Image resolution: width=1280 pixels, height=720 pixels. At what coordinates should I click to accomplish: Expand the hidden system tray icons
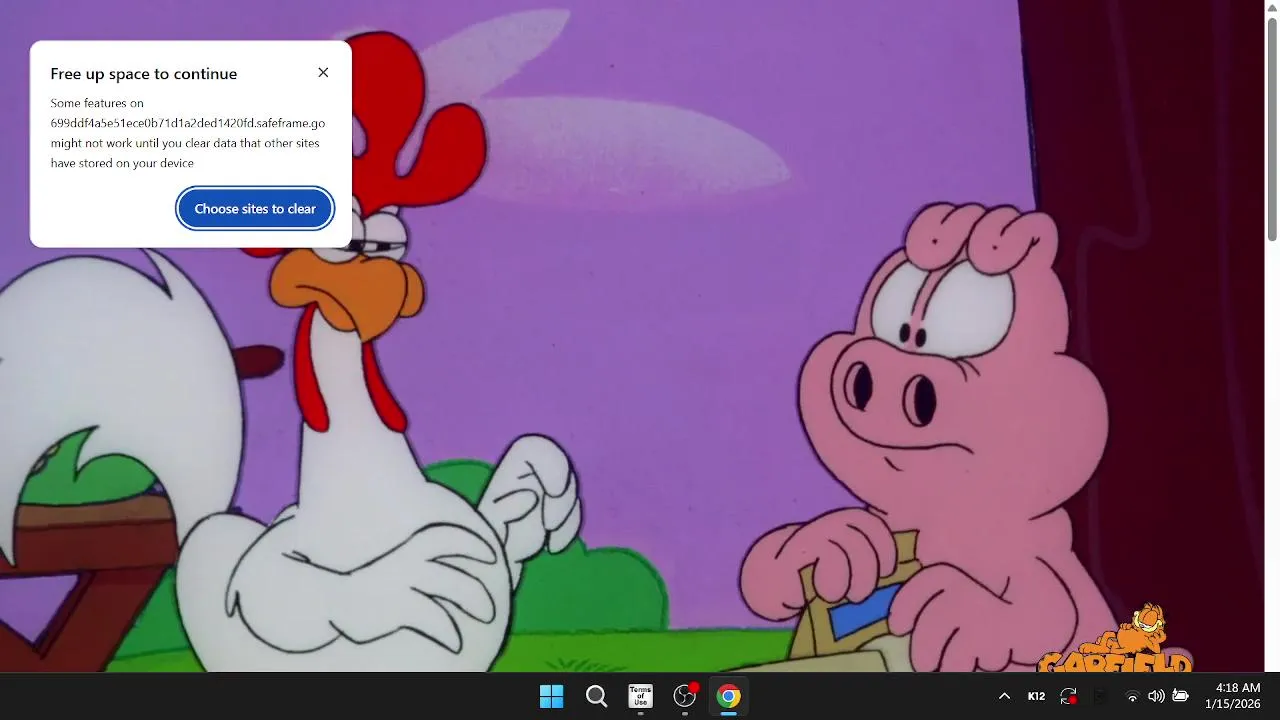click(1004, 696)
